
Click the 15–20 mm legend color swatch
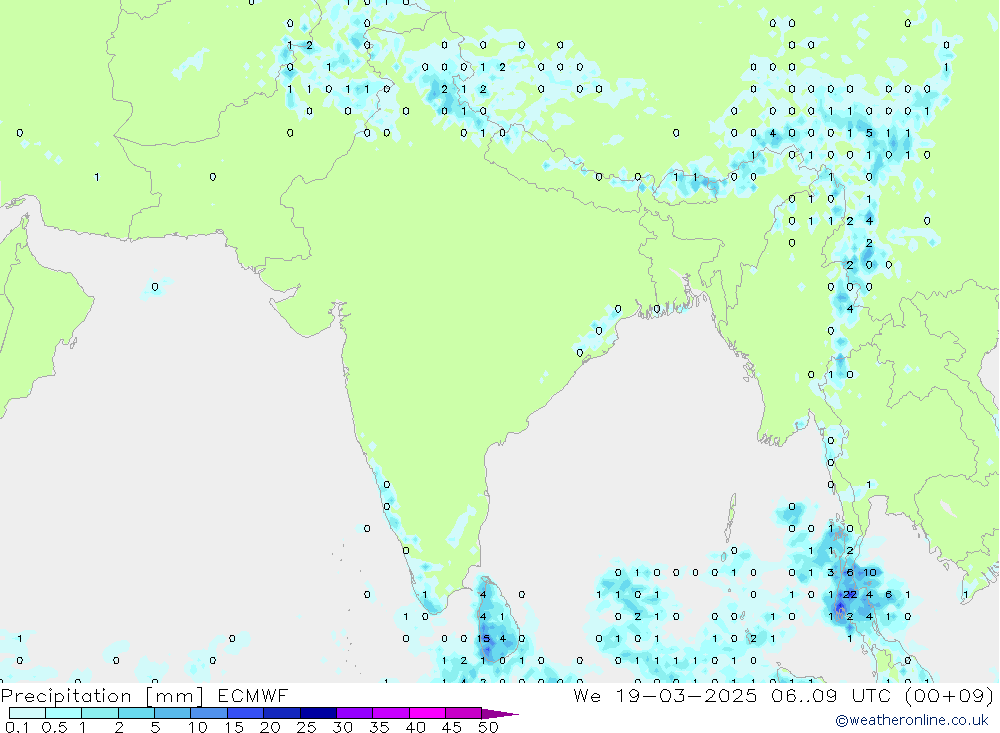click(x=245, y=713)
